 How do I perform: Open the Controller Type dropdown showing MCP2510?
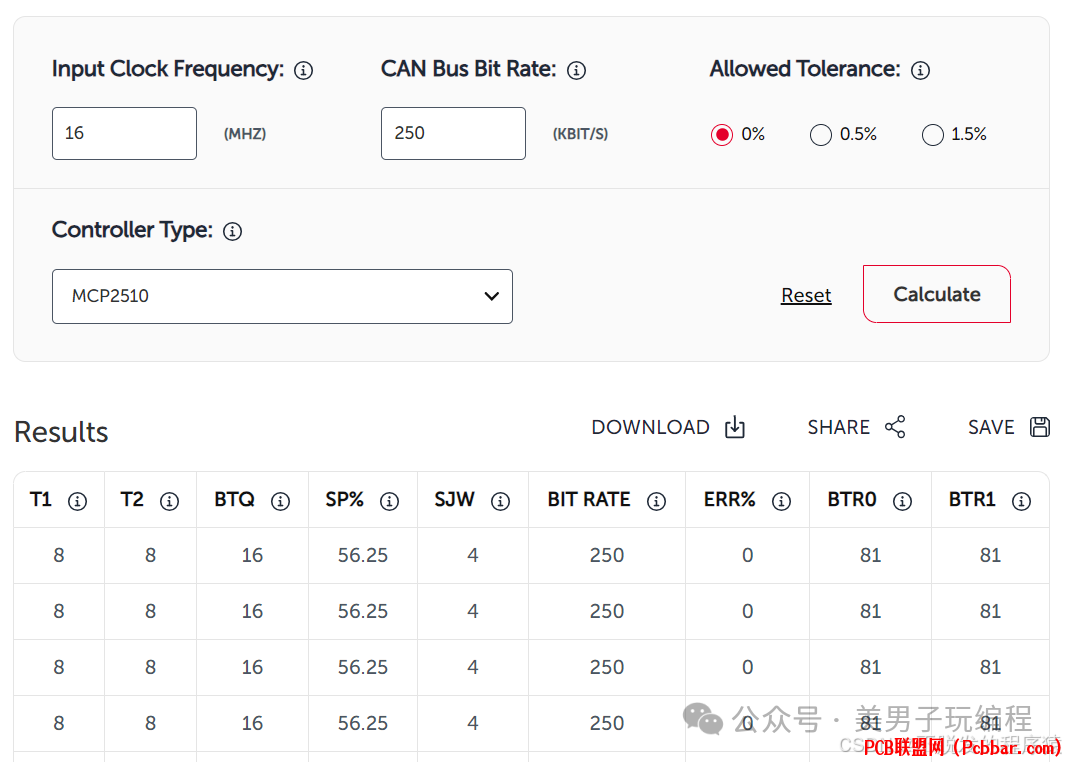pyautogui.click(x=282, y=296)
